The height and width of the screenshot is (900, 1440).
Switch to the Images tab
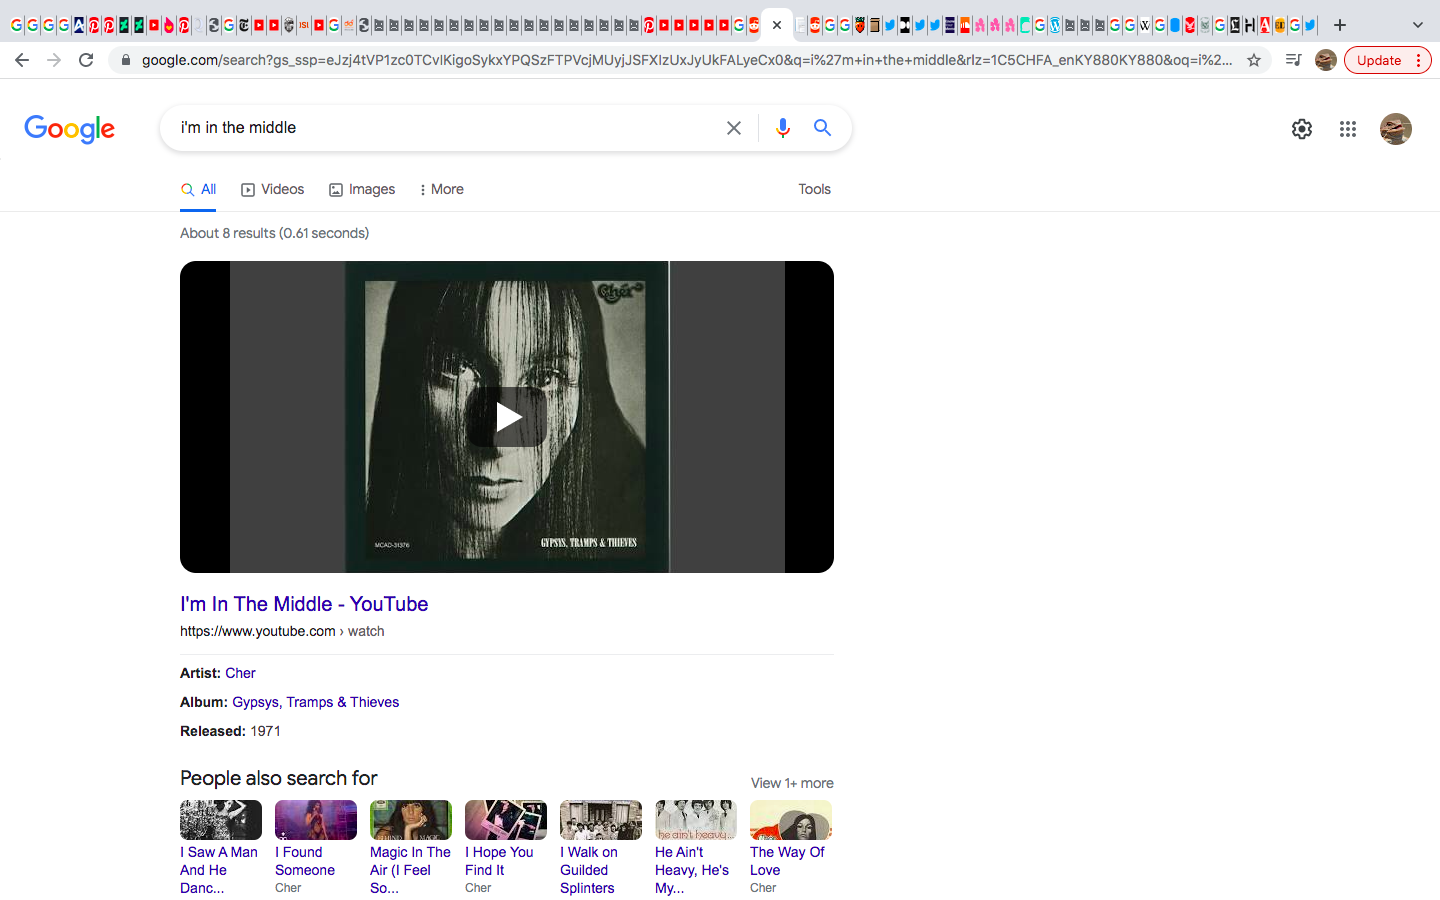point(362,189)
